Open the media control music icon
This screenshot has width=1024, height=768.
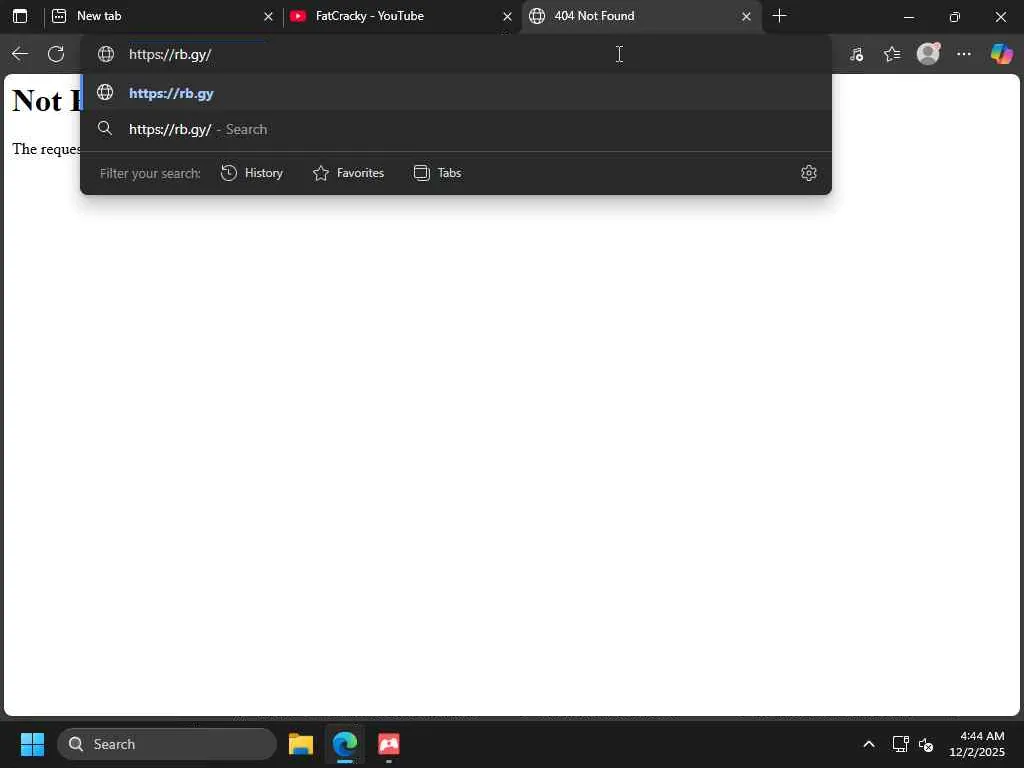click(856, 54)
